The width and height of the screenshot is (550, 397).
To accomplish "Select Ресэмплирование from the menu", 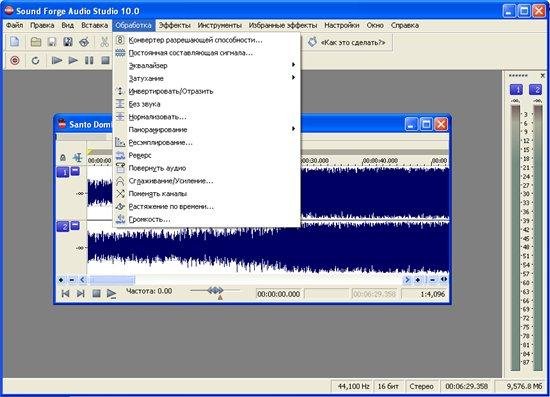I will point(207,142).
